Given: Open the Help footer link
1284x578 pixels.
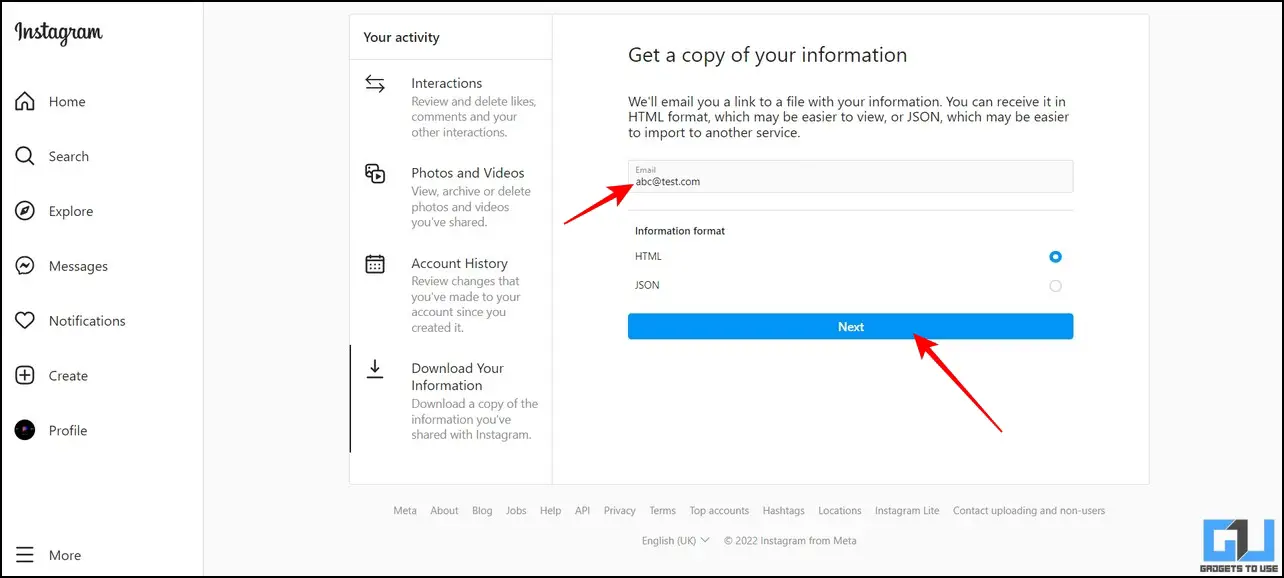Looking at the screenshot, I should pos(550,510).
